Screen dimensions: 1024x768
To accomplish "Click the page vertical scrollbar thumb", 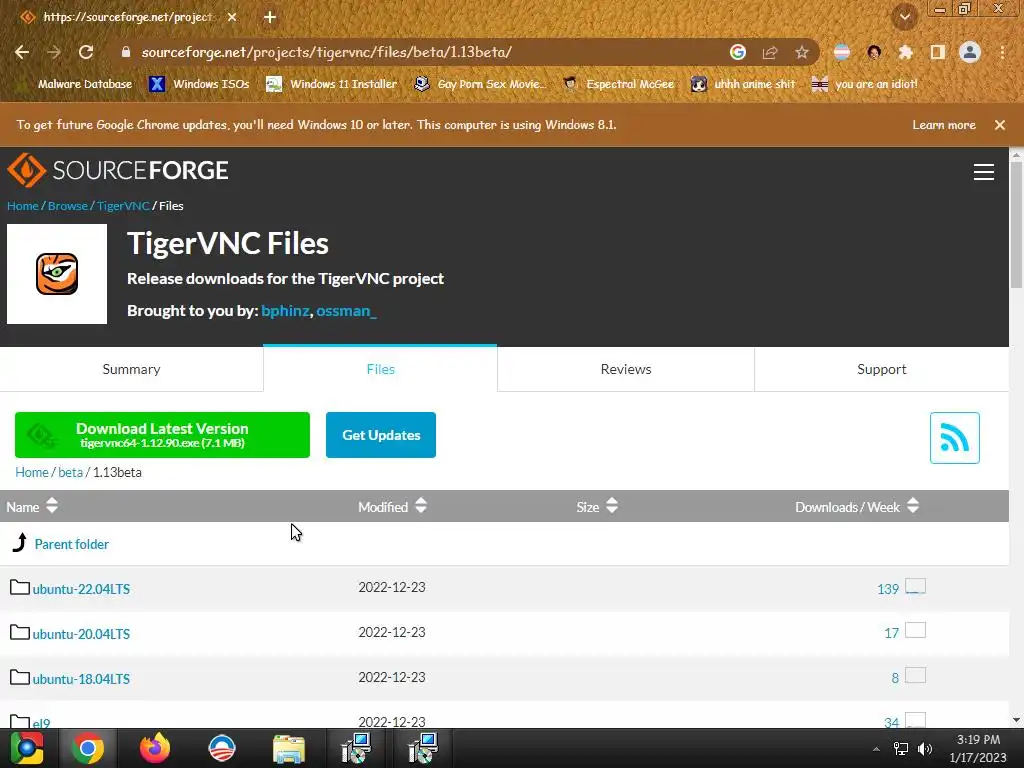I will coord(1017,224).
